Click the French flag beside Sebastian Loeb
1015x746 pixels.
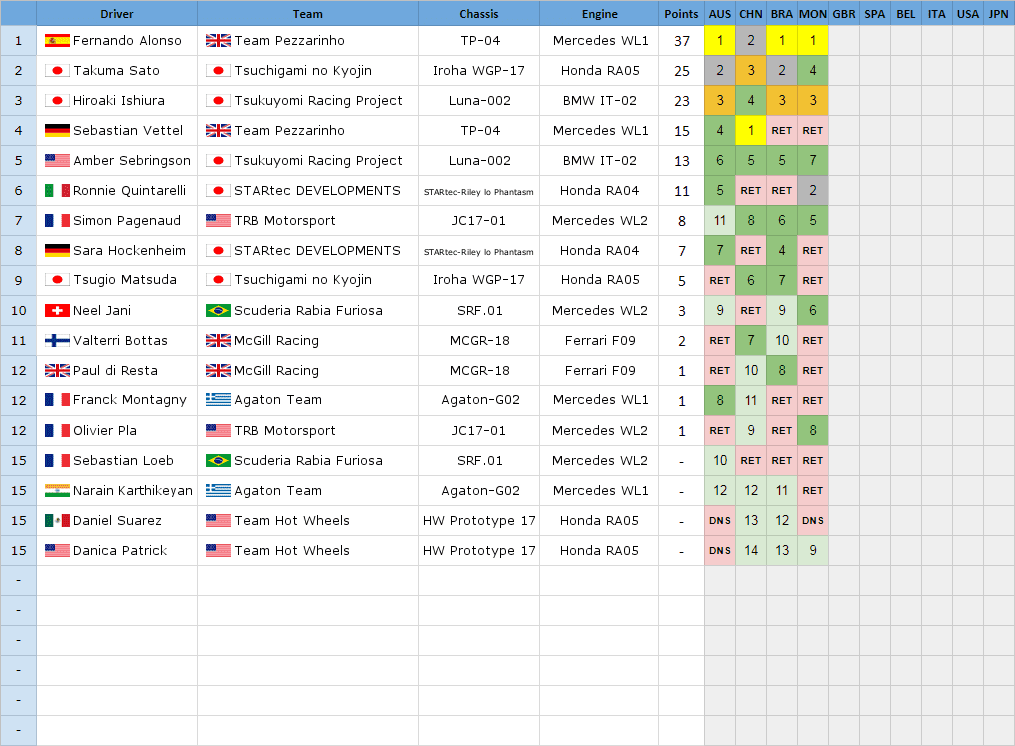pyautogui.click(x=57, y=460)
